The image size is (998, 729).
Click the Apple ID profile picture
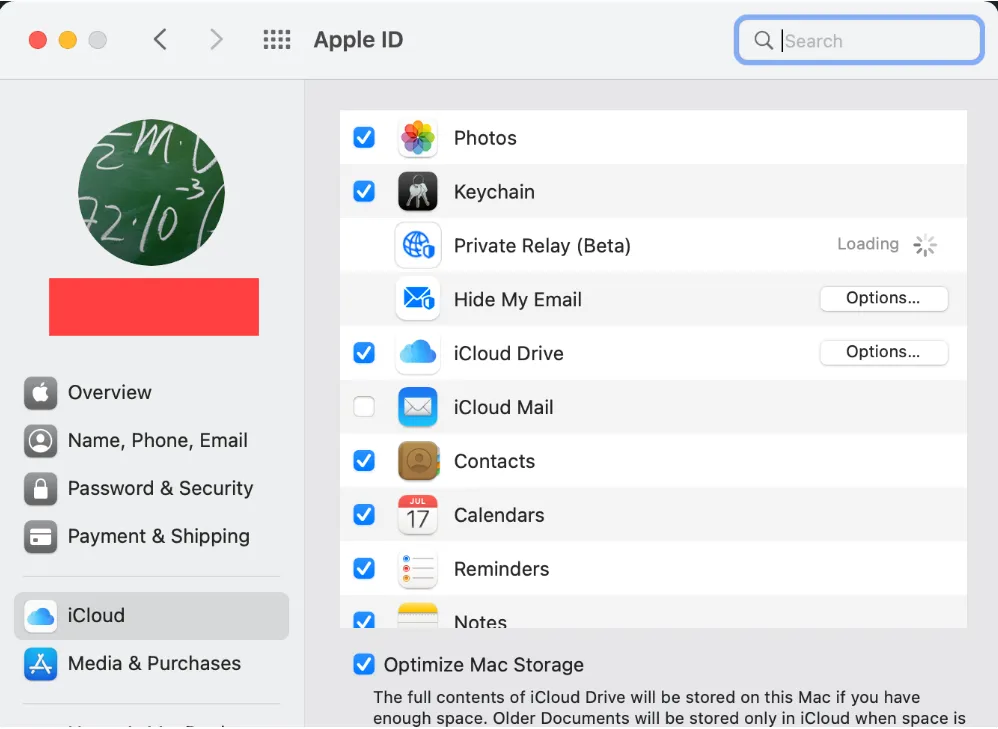(151, 192)
